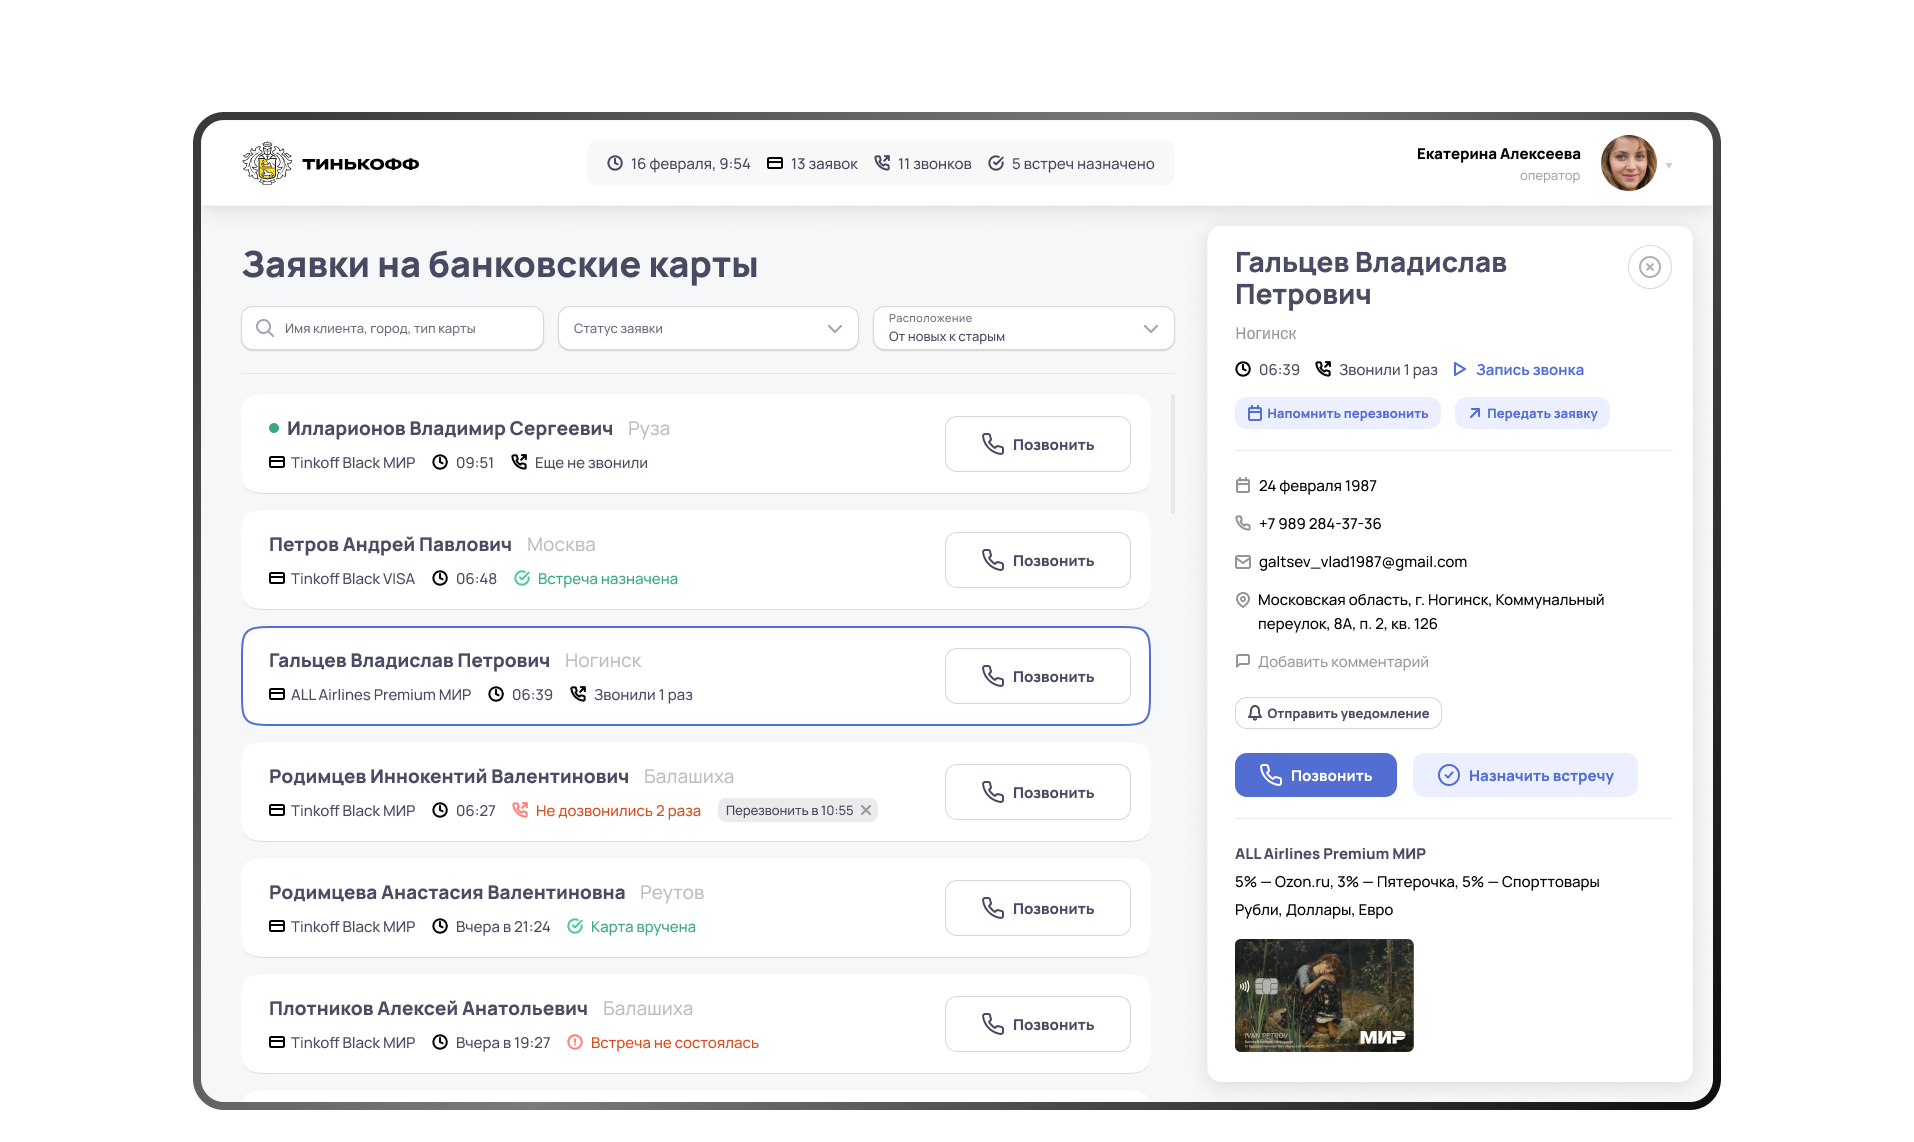This screenshot has height=1142, width=1914.
Task: Remove the Перезвонить в 10:55 reminder tag
Action: [866, 811]
